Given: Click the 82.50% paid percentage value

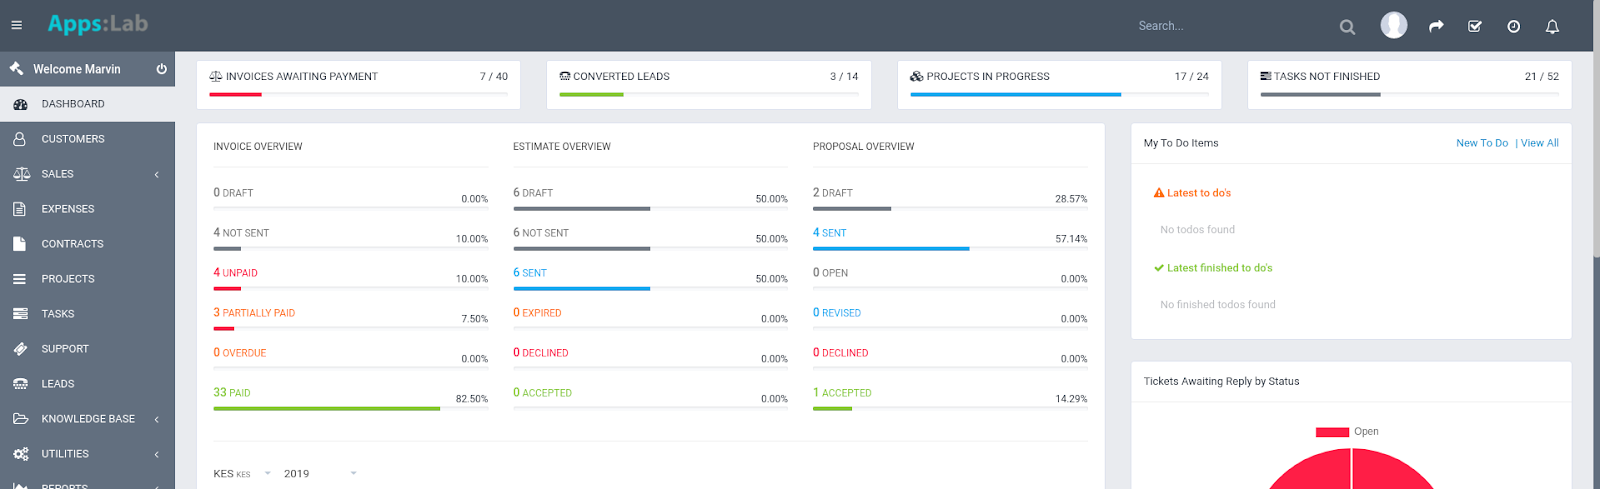Looking at the screenshot, I should point(472,399).
